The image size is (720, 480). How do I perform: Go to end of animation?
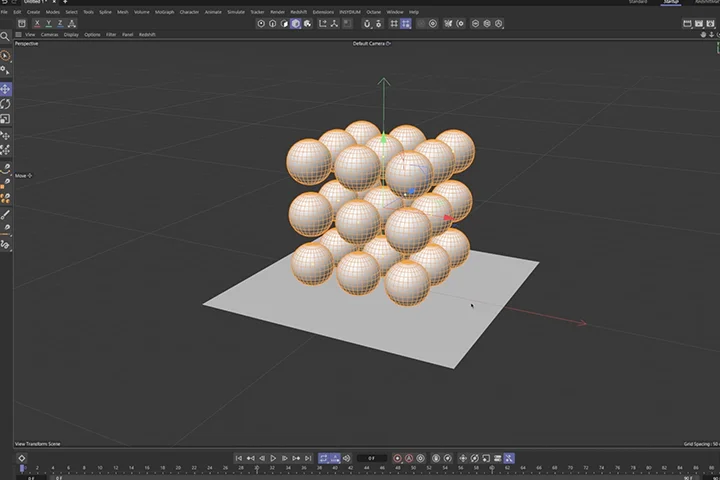(x=308, y=458)
